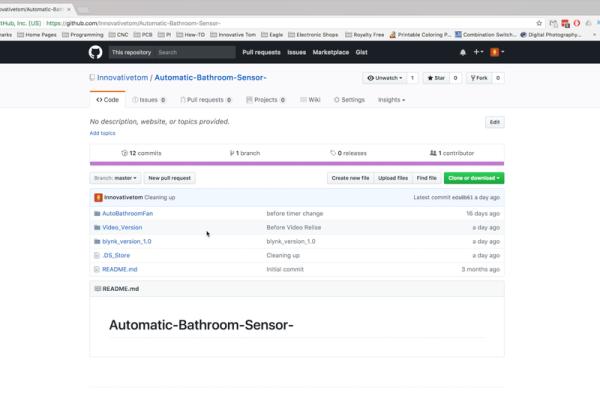Open the notifications bell
The width and height of the screenshot is (600, 400).
[463, 52]
